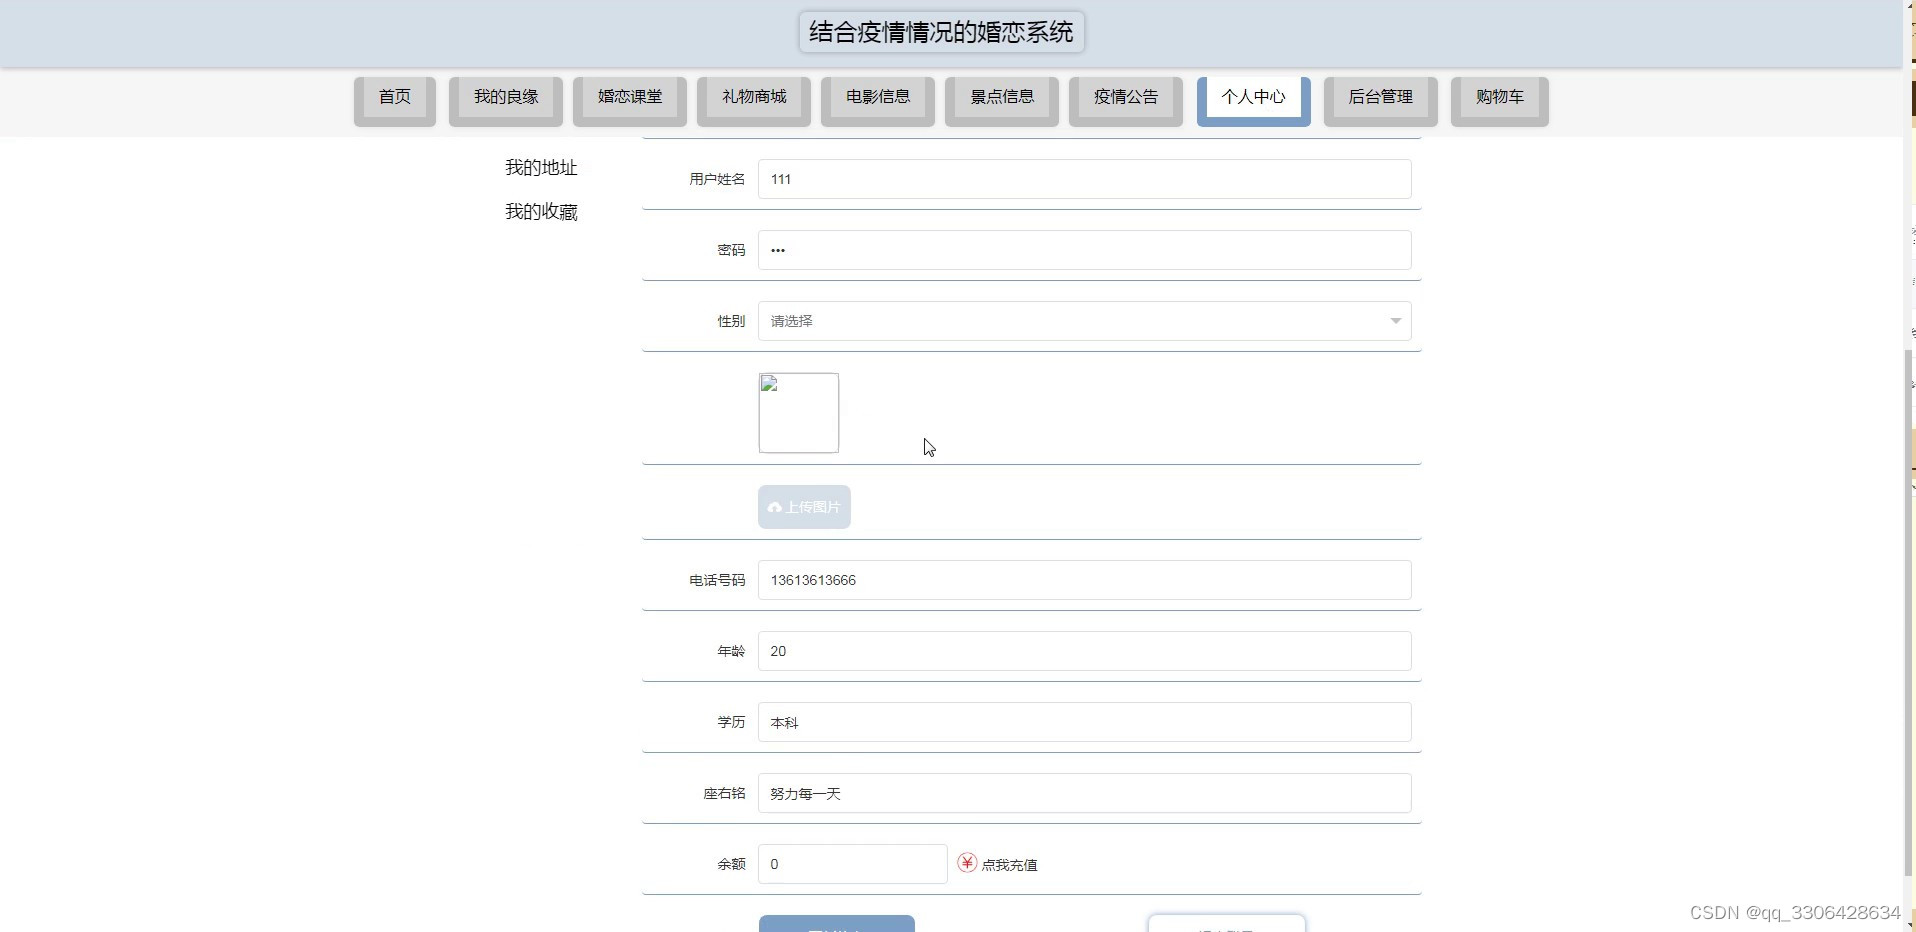Open 电影信息 tab
Image resolution: width=1916 pixels, height=932 pixels.
pos(878,101)
